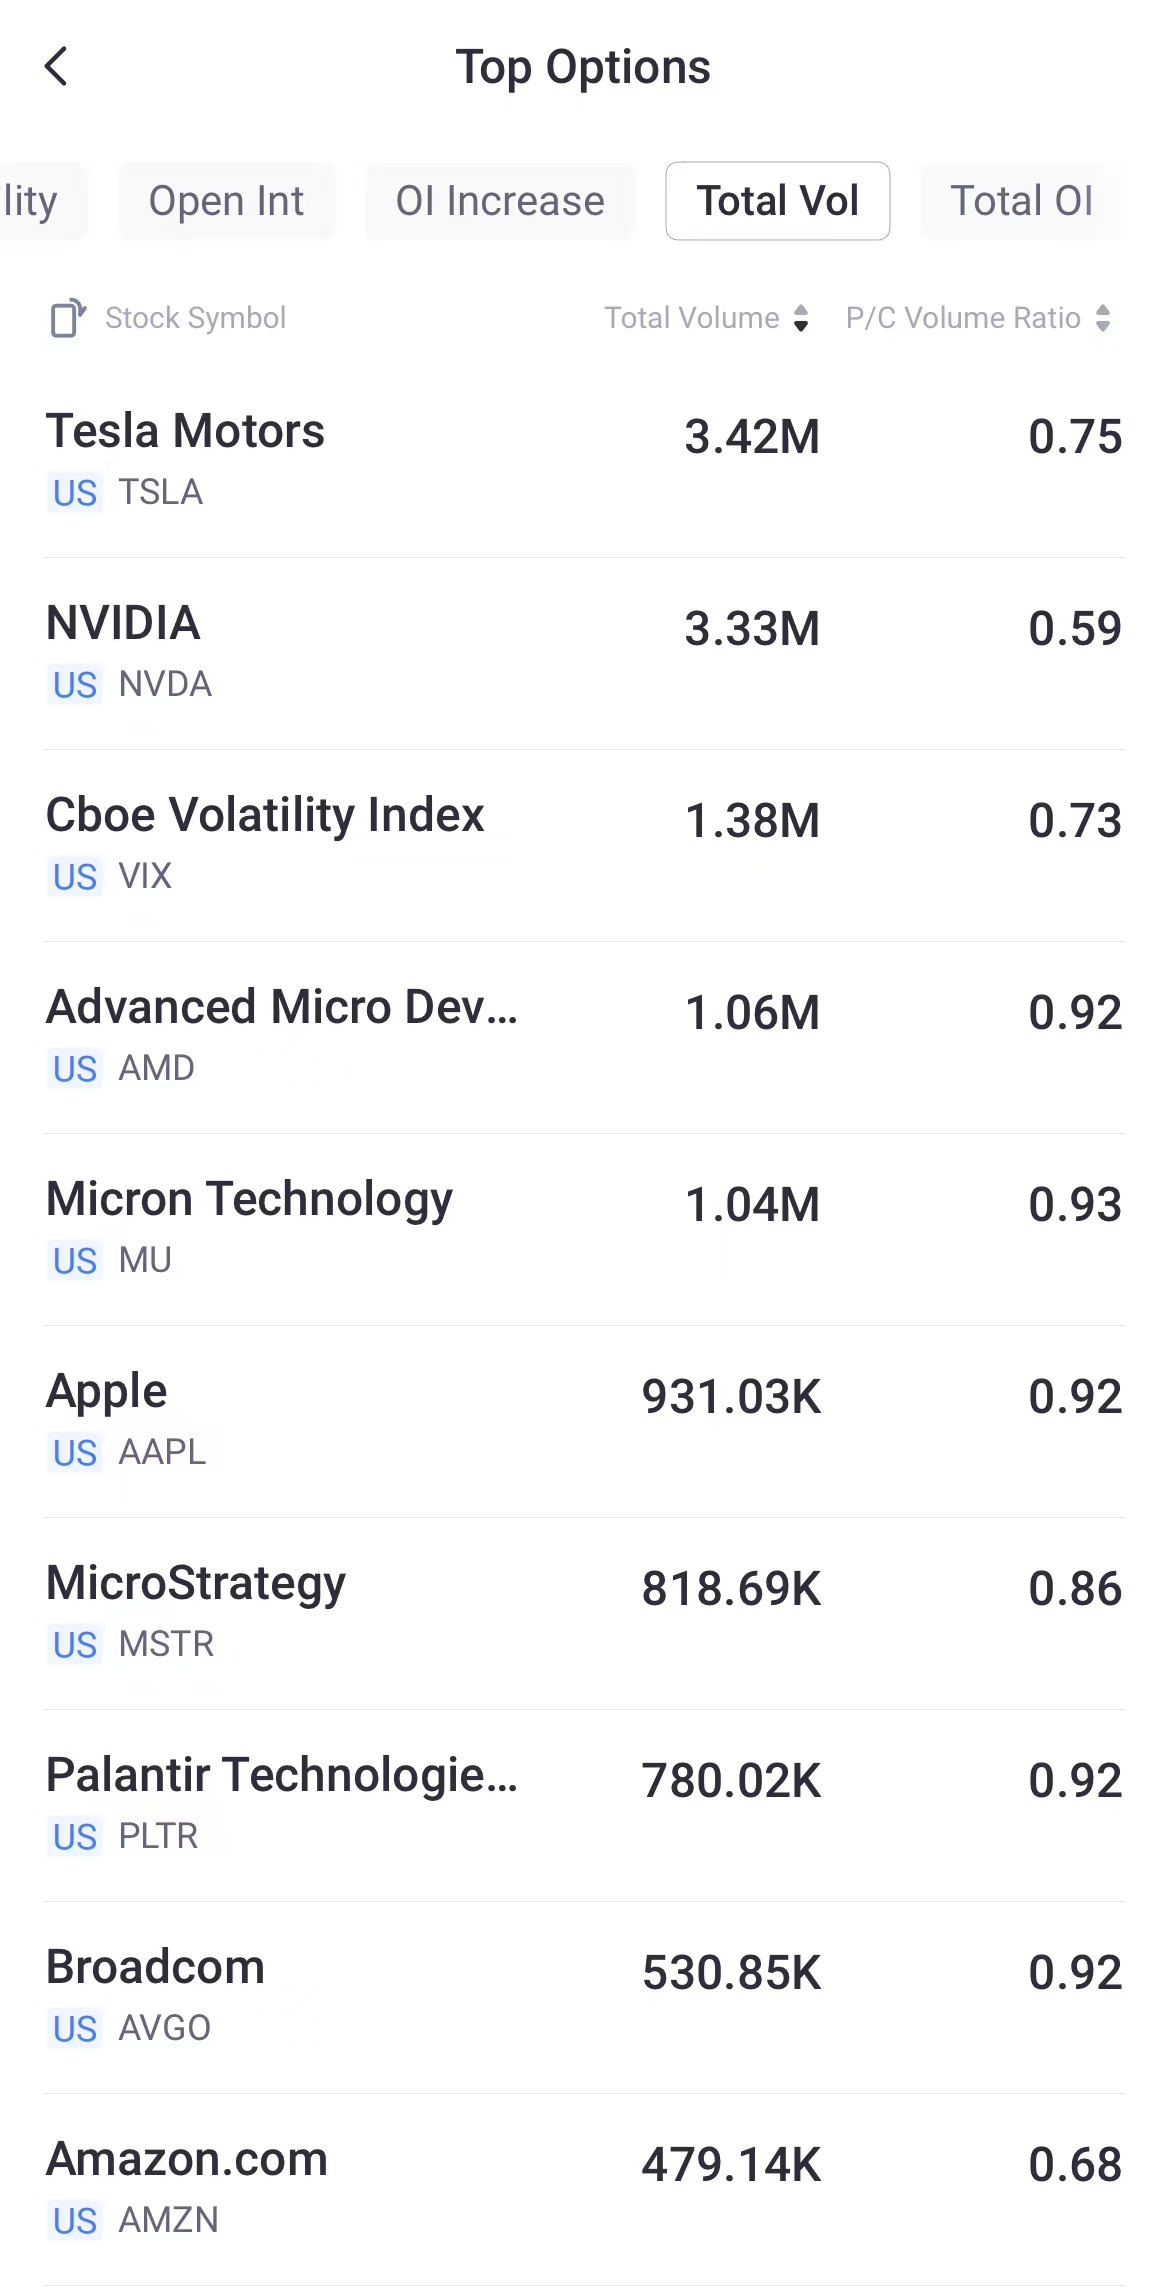Select Advanced Micro Devices row

pos(585,1036)
